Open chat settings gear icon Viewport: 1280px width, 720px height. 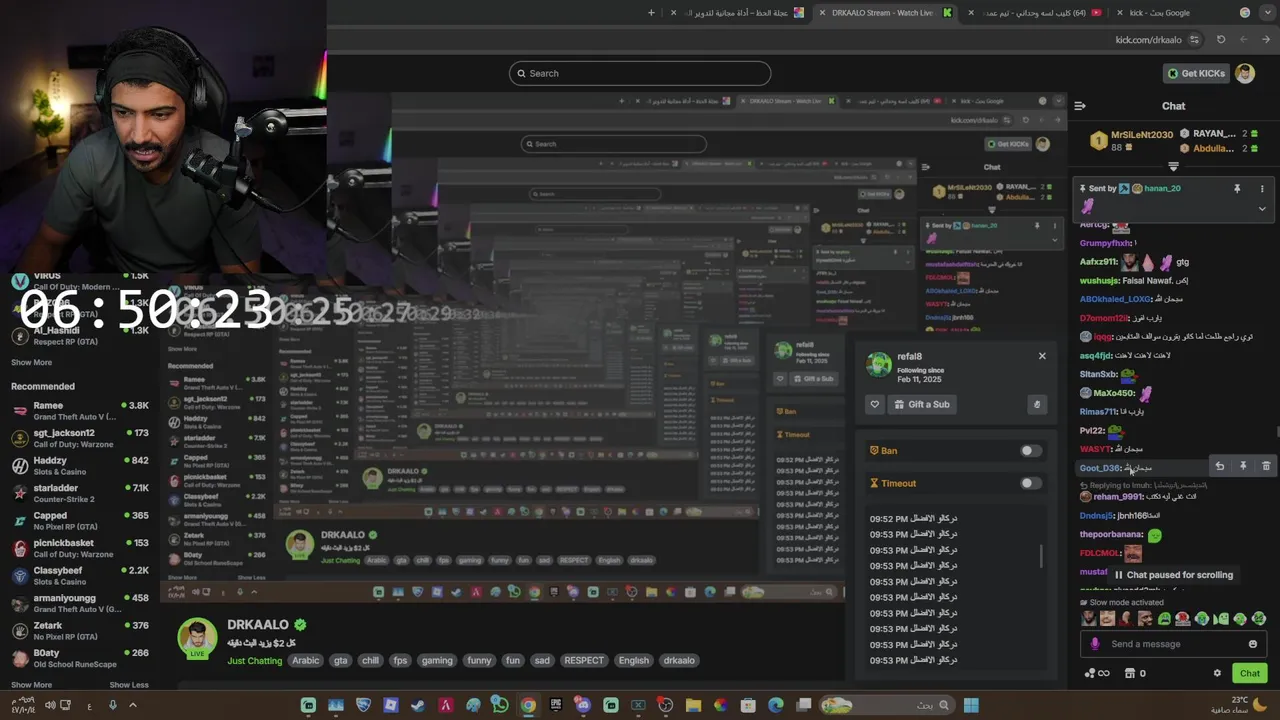pos(1217,673)
